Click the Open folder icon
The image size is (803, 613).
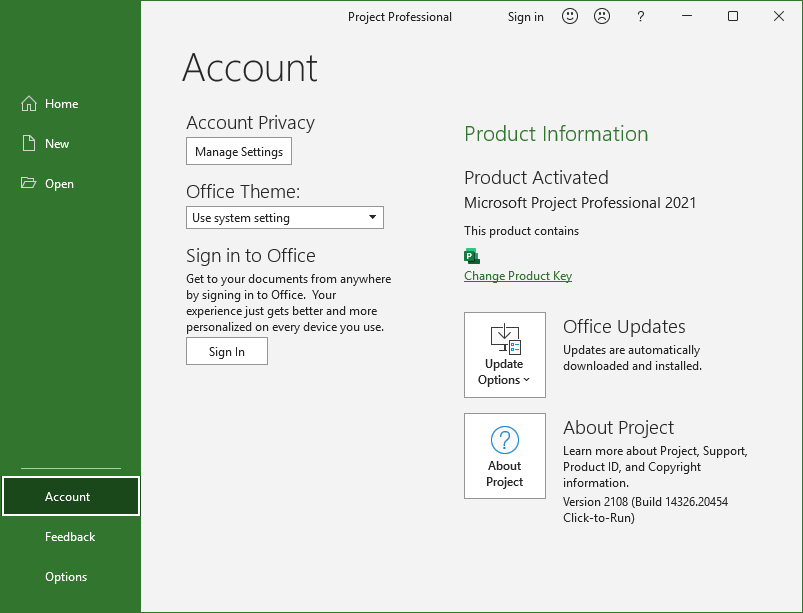coord(29,183)
